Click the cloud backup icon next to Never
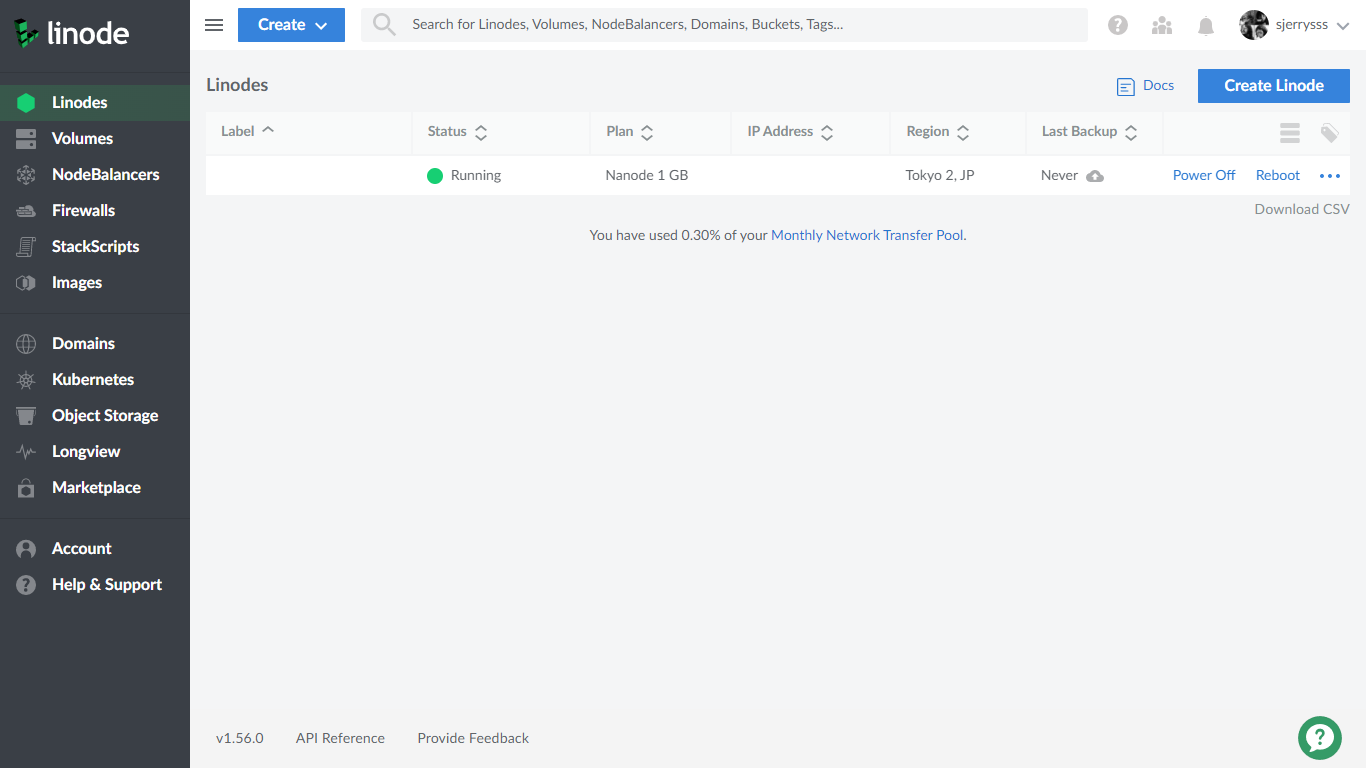The width and height of the screenshot is (1366, 768). point(1095,176)
